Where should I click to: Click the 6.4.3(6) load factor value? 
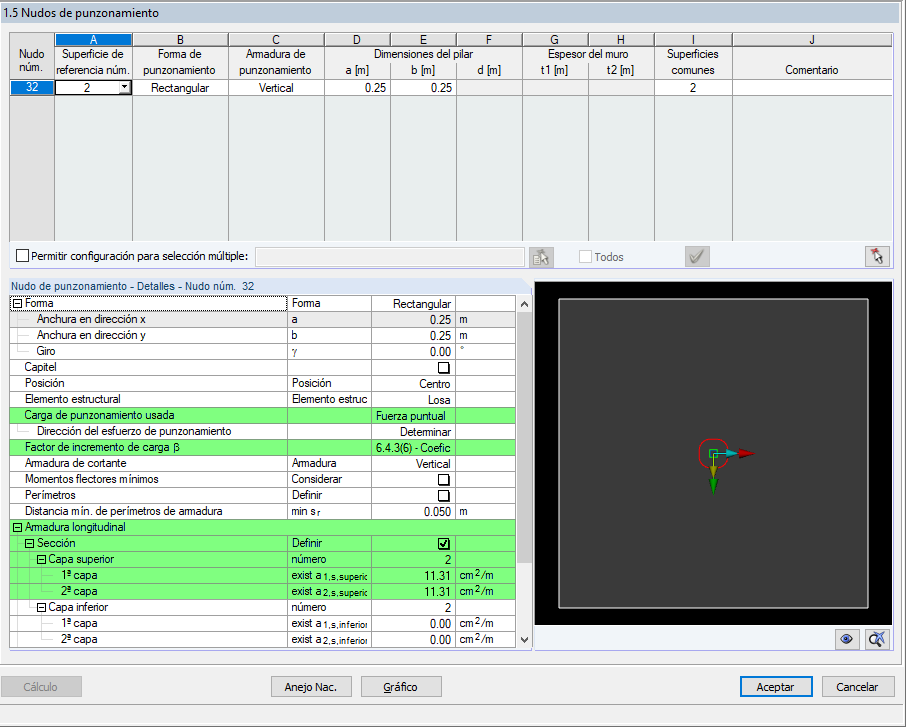pos(413,448)
